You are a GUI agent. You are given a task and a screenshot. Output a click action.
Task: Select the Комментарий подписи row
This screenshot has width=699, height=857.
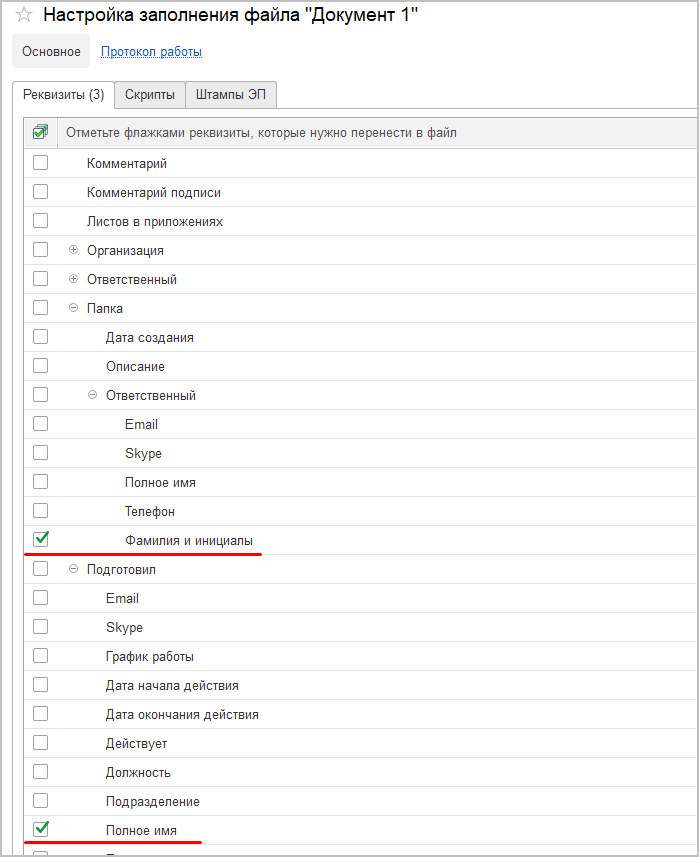[x=154, y=192]
